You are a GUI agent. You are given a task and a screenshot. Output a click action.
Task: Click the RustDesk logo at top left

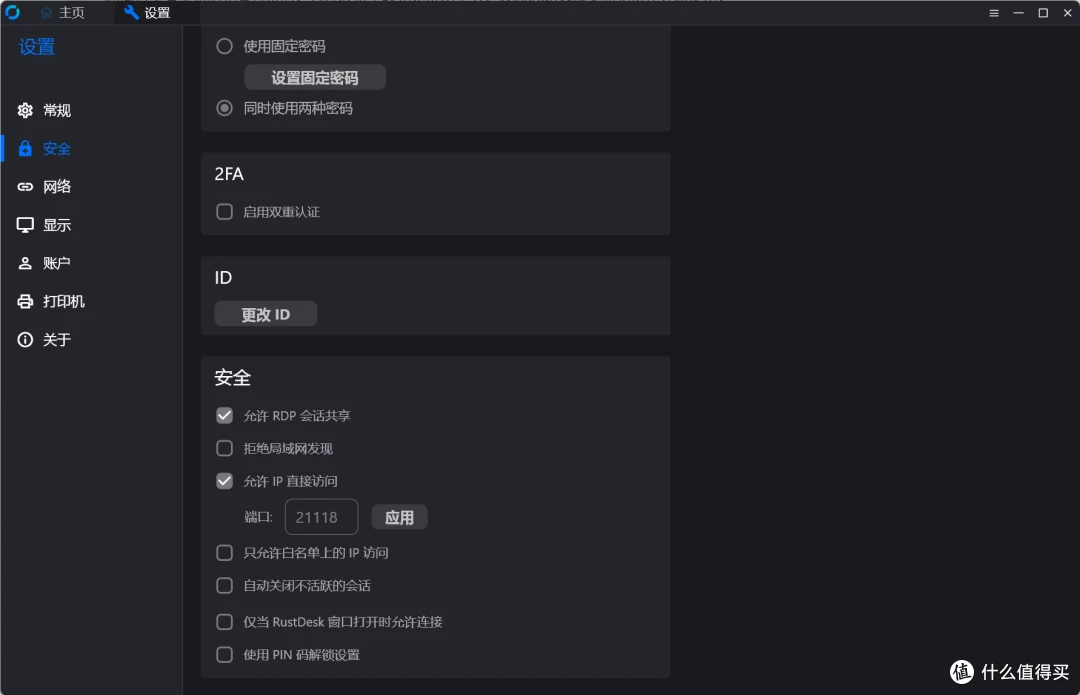click(x=13, y=13)
